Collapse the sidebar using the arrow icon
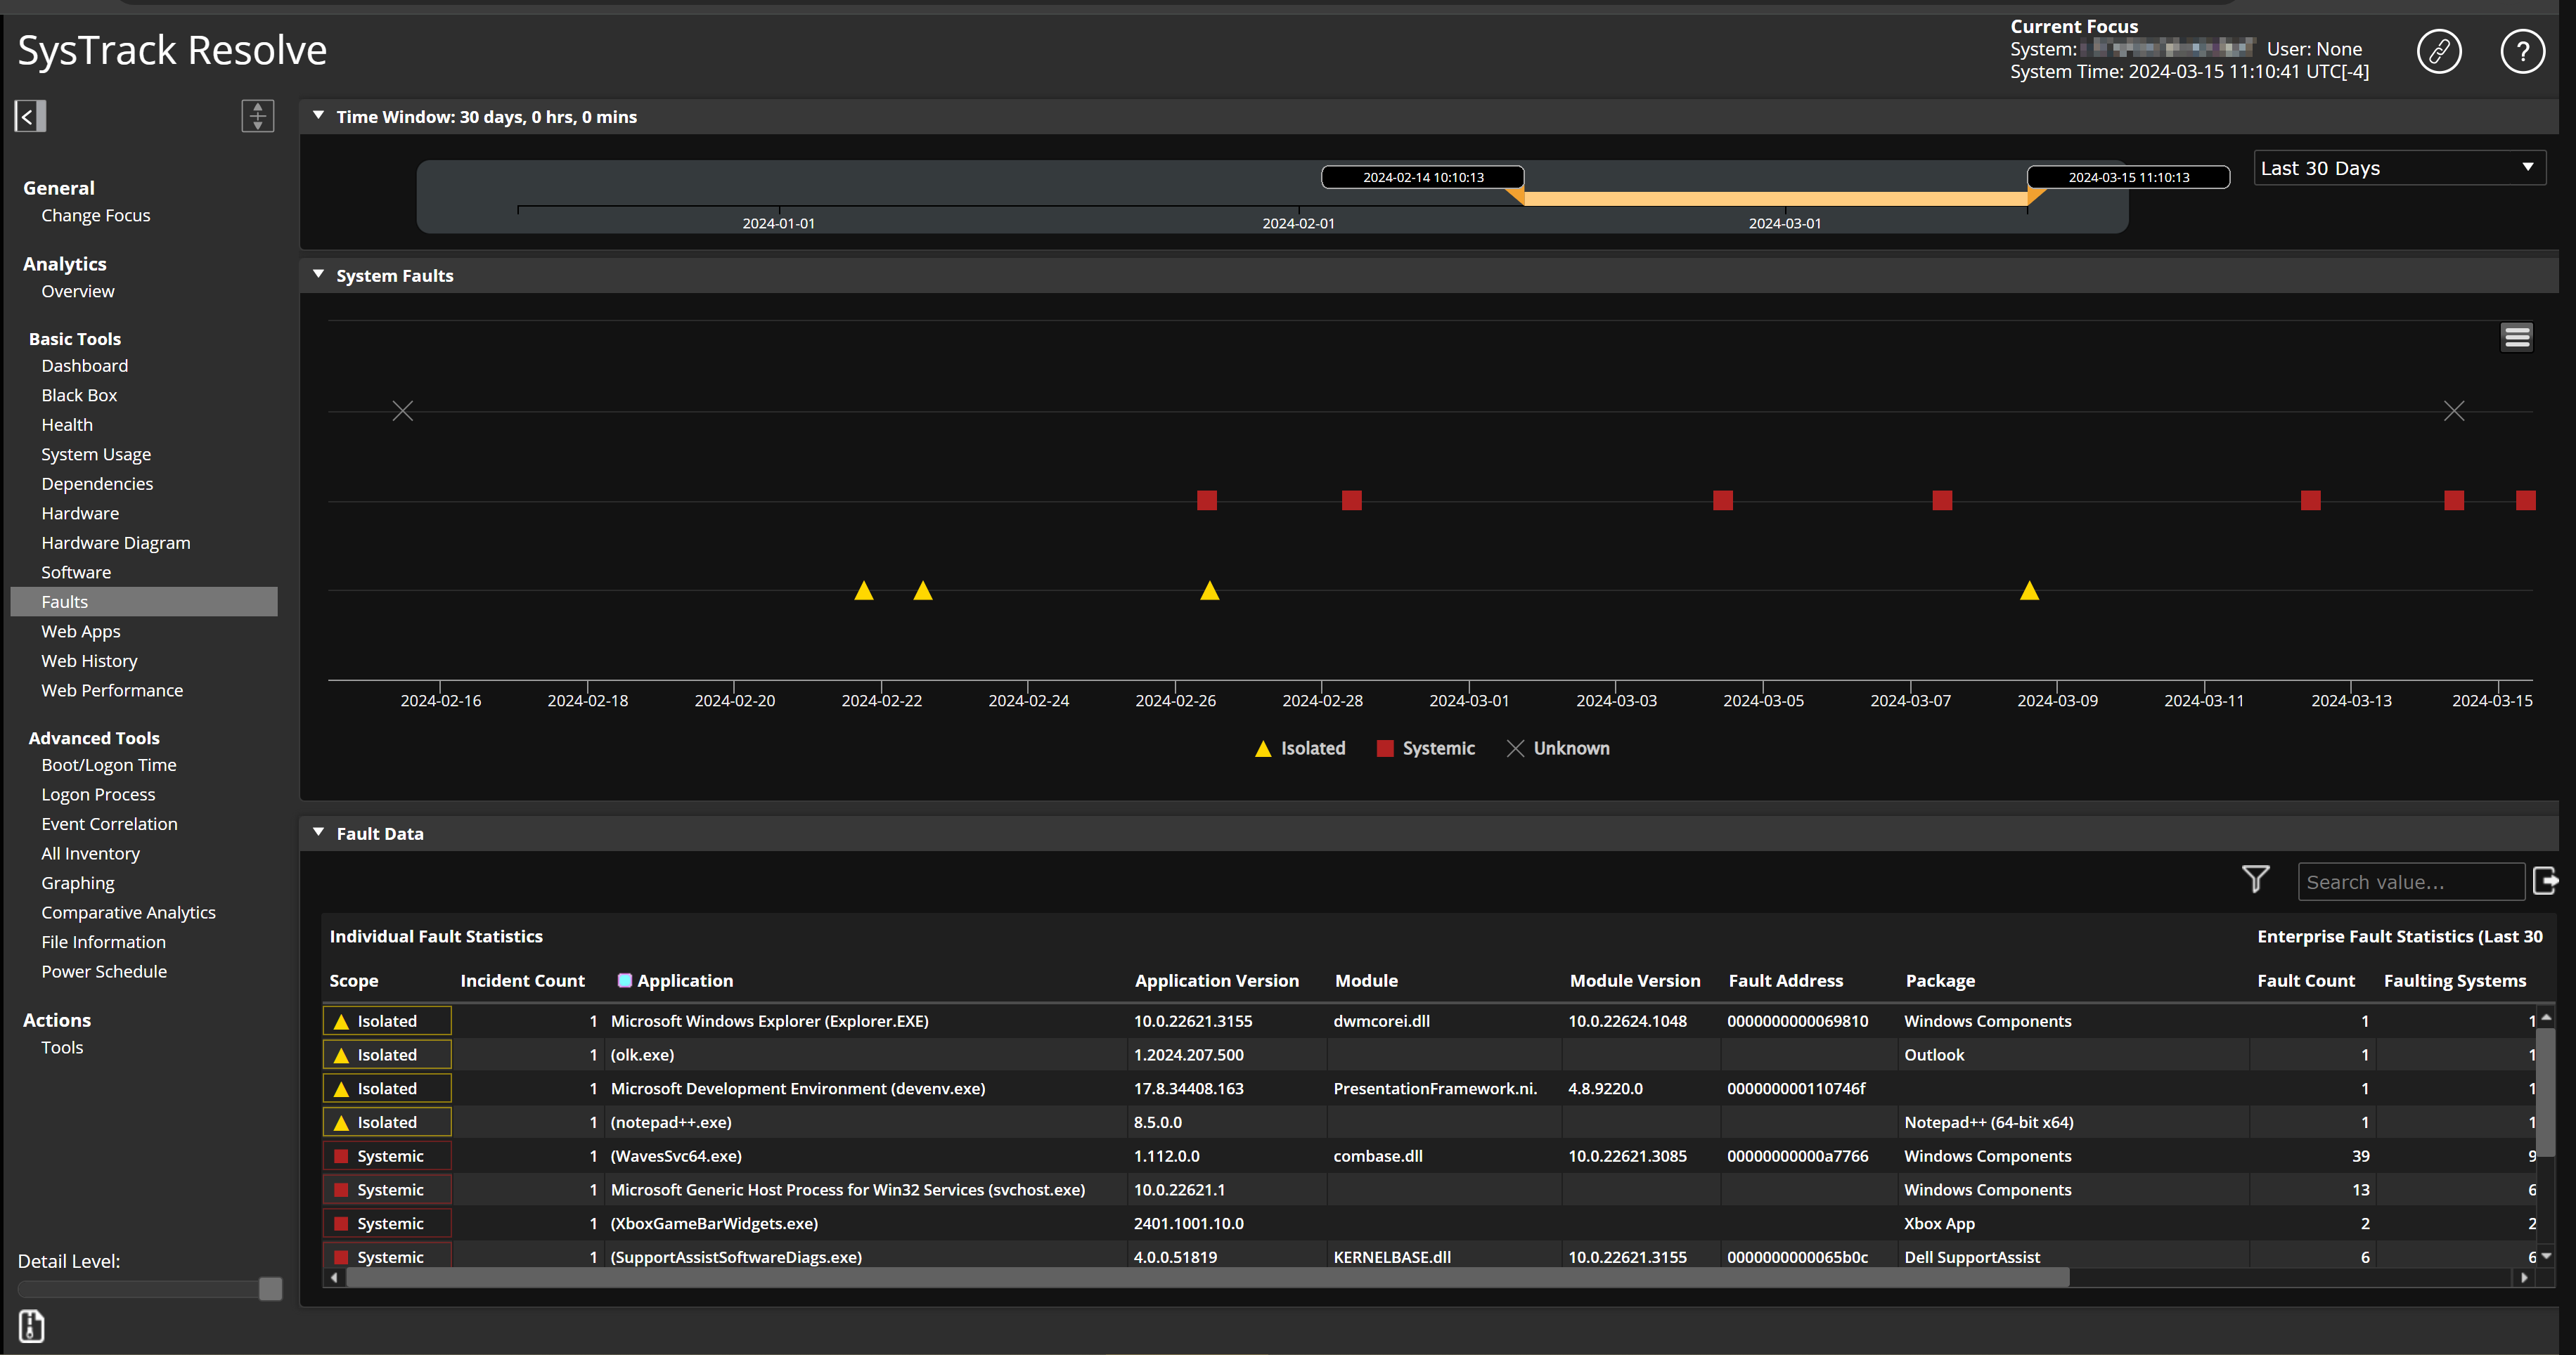Image resolution: width=2576 pixels, height=1355 pixels. point(30,116)
